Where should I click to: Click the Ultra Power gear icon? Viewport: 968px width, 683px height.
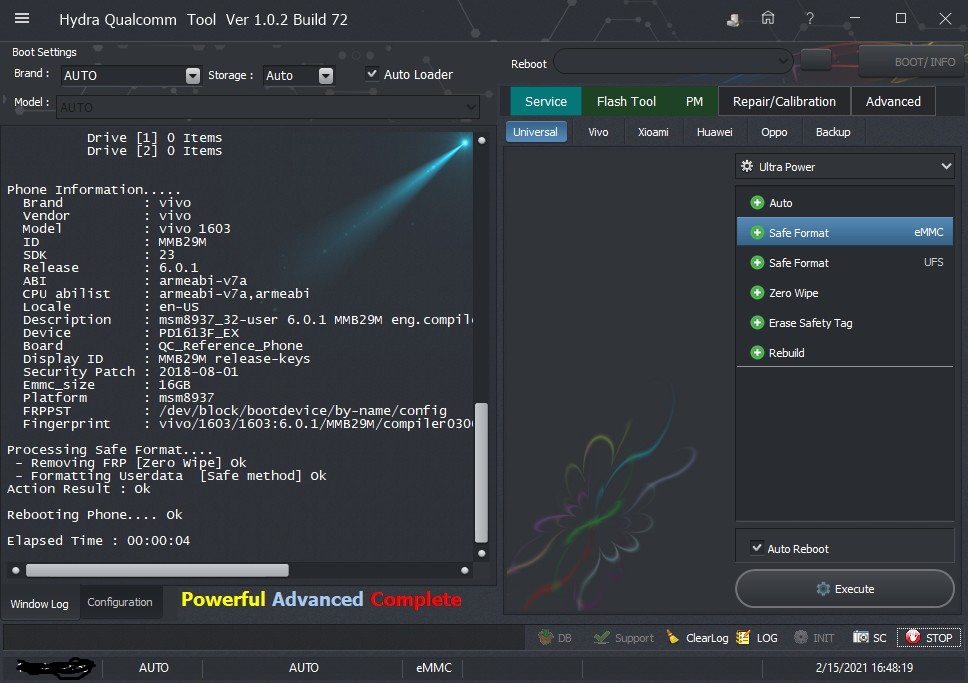[747, 166]
